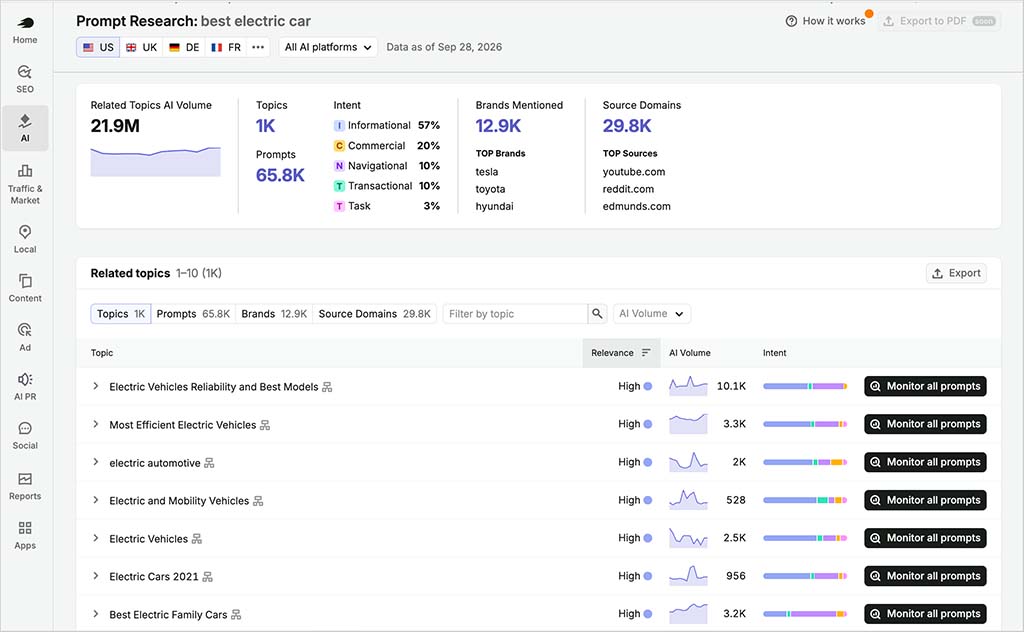Monitor all prompts for electric automotive
This screenshot has height=632, width=1024.
[x=925, y=462]
